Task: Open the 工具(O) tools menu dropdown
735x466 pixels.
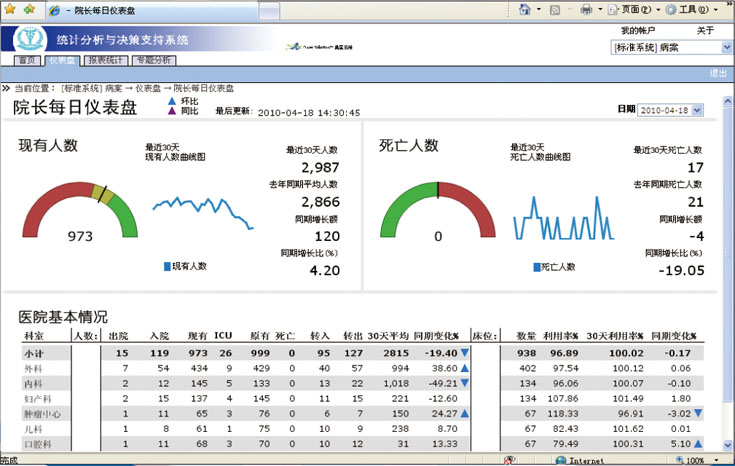Action: (716, 9)
